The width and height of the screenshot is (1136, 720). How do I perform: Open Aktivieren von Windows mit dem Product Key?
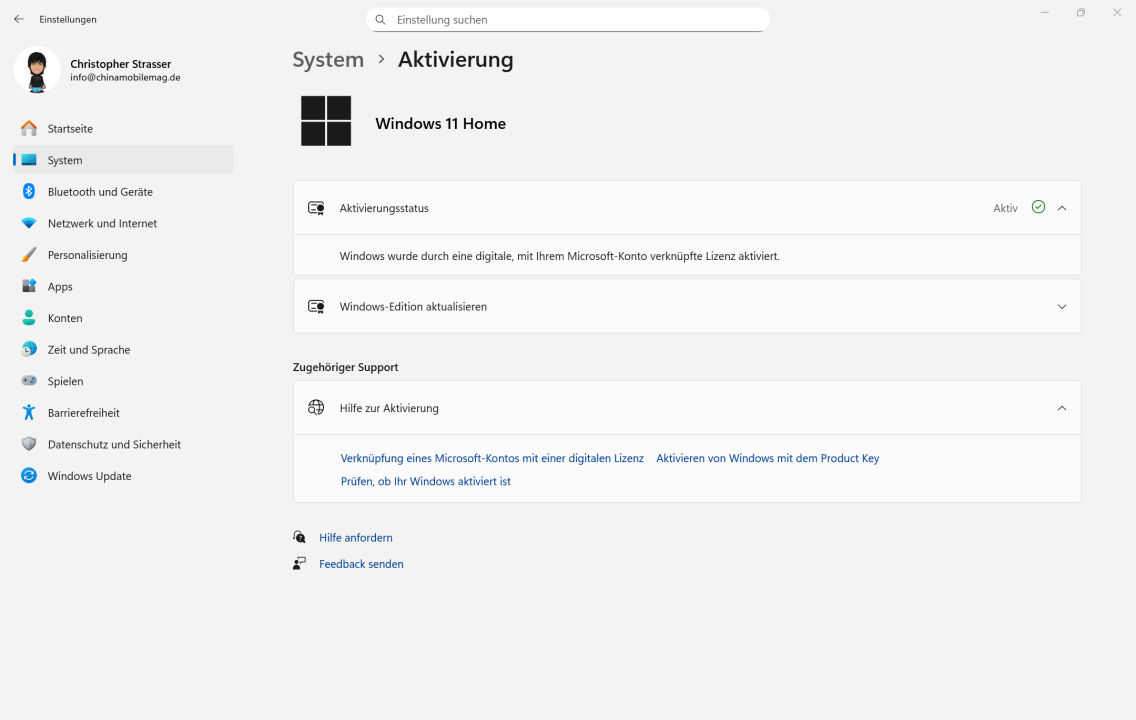tap(767, 458)
